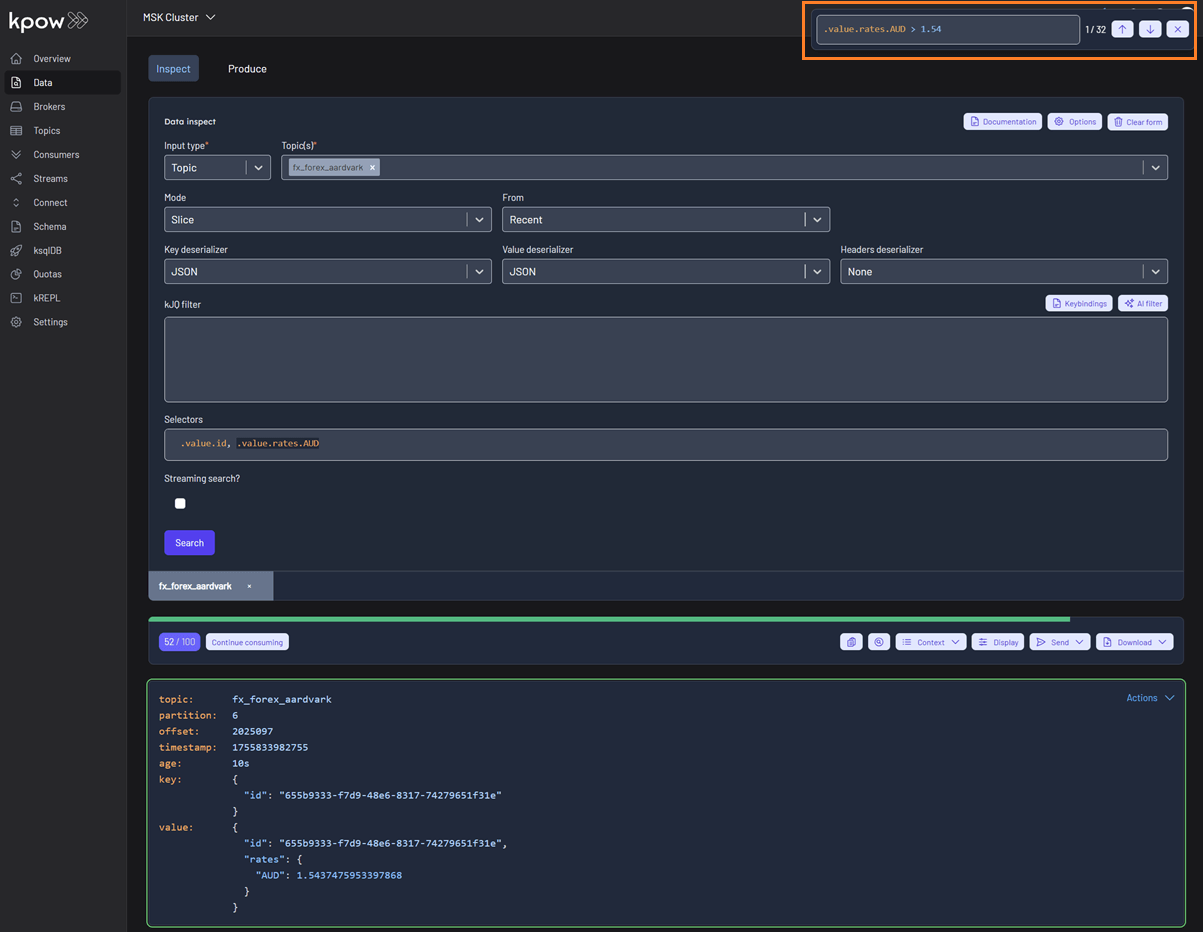Image resolution: width=1203 pixels, height=932 pixels.
Task: Select the fx_forex_aardvark results tab
Action: coord(195,586)
